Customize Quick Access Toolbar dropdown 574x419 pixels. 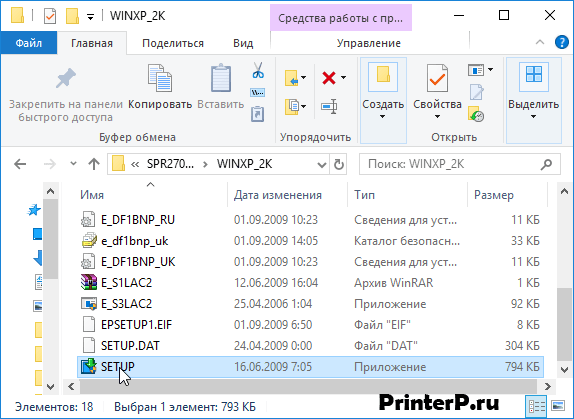coord(90,16)
